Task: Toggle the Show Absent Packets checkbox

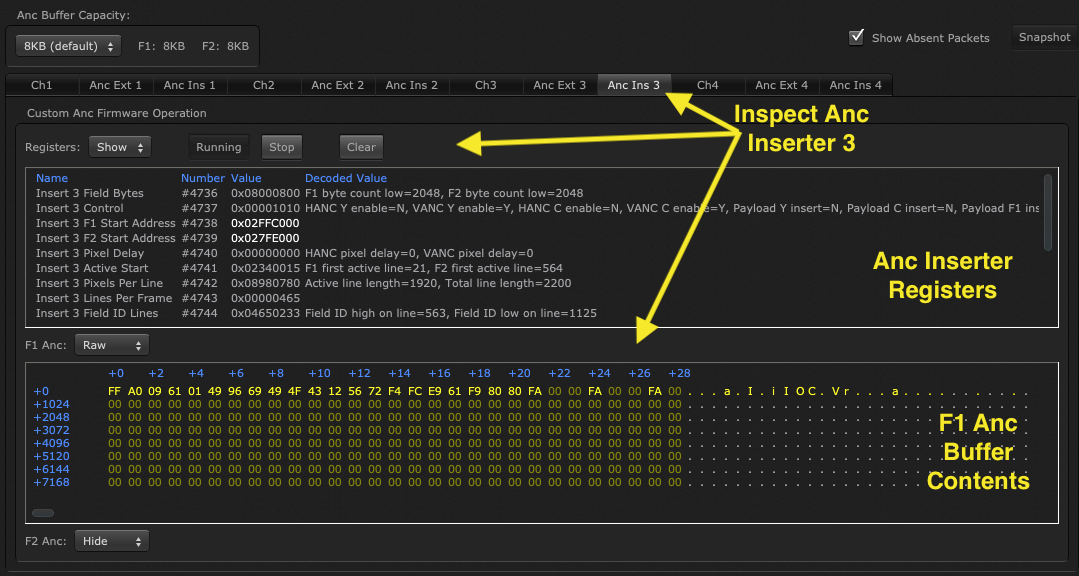Action: 856,38
